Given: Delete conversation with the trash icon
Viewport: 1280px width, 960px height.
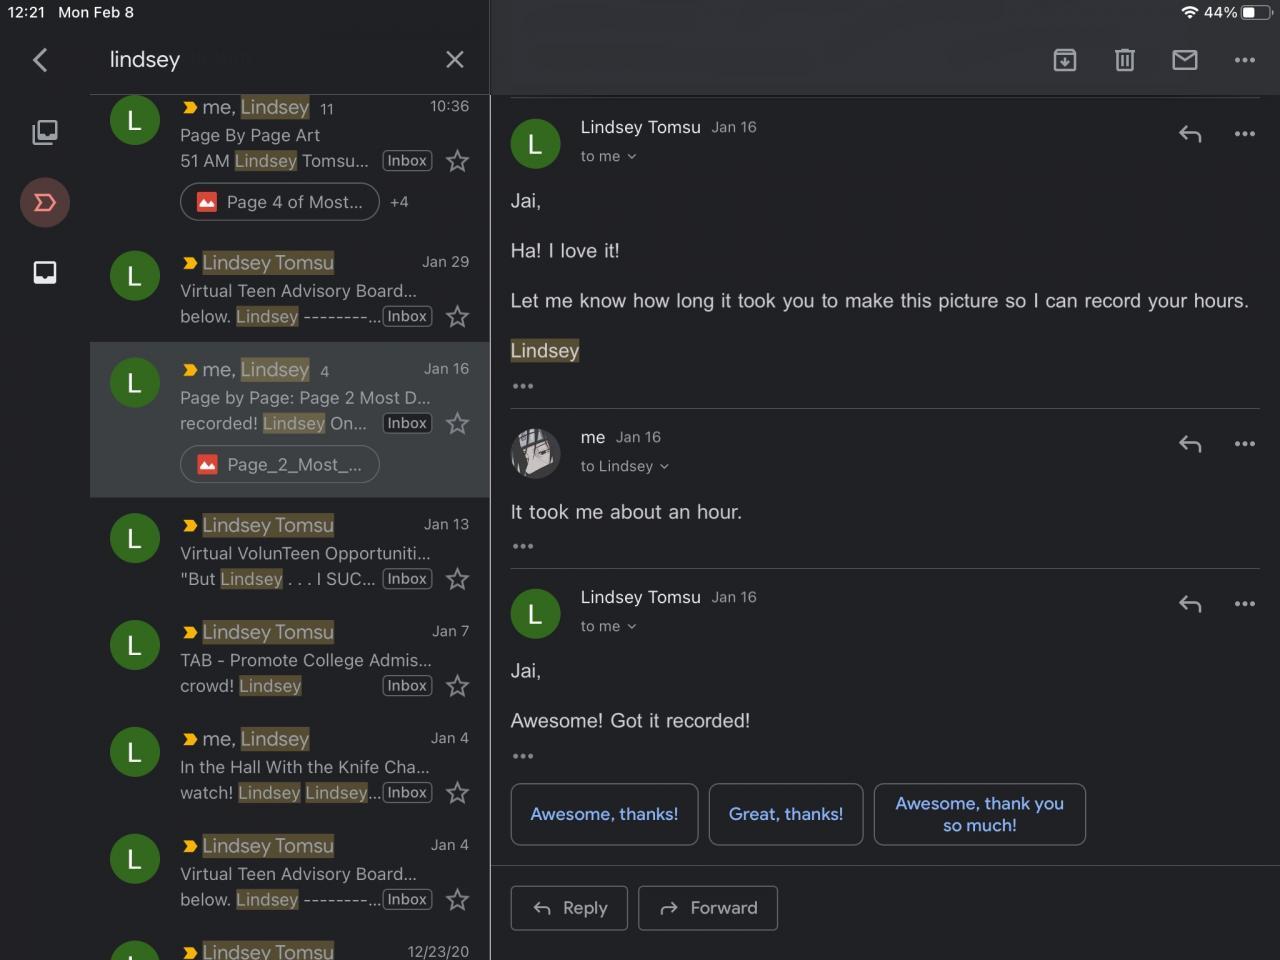Looking at the screenshot, I should coord(1125,60).
